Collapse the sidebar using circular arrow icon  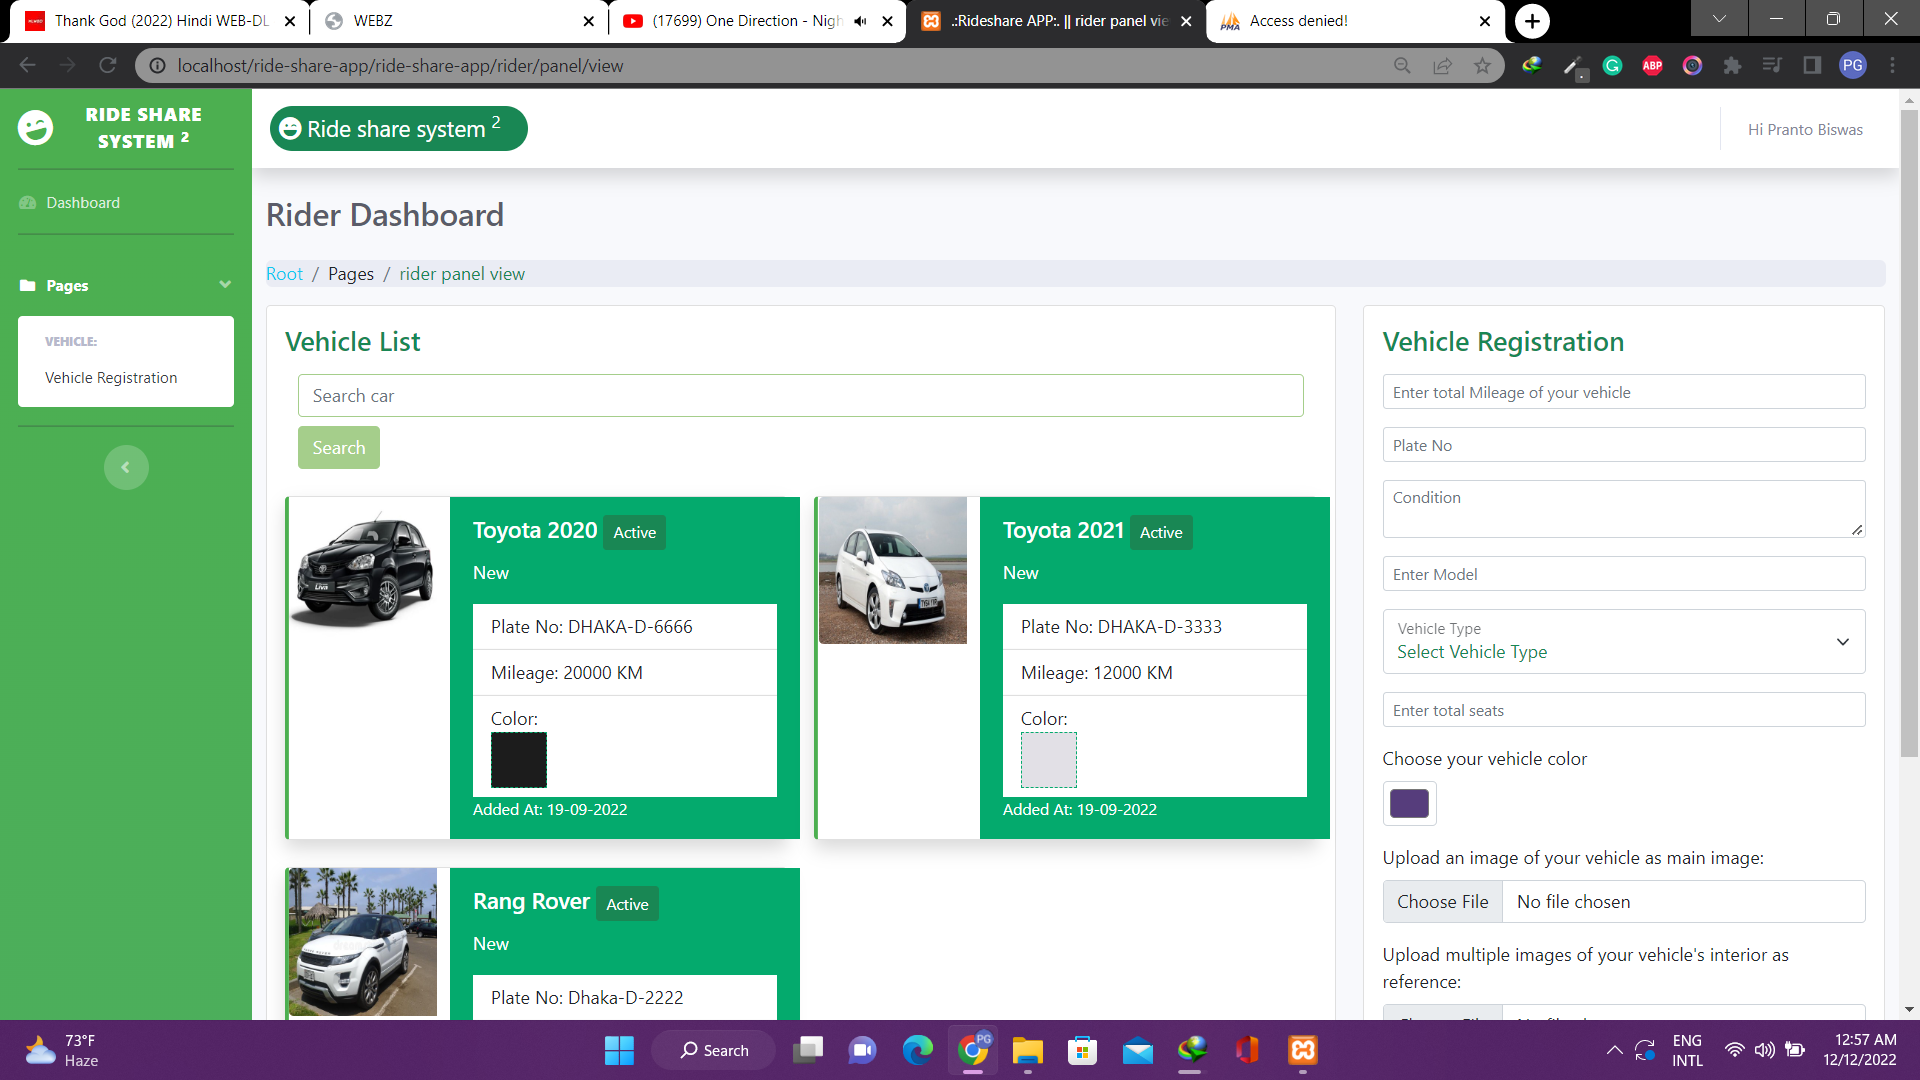(126, 467)
